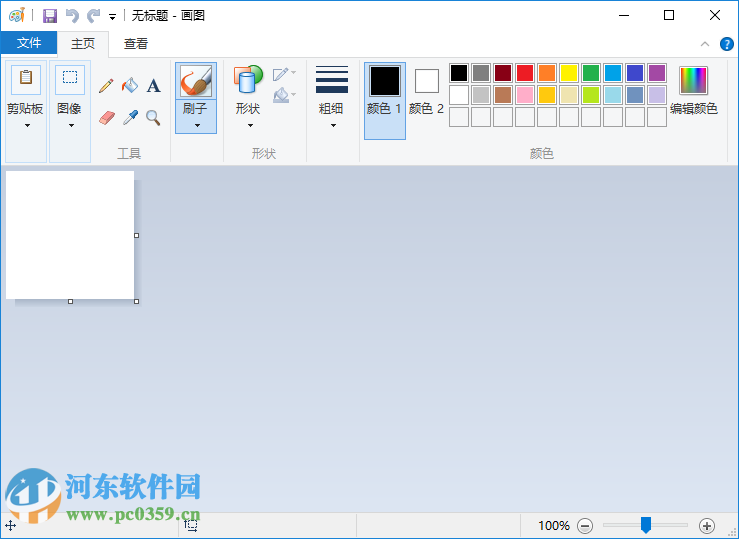Select the Magnifier tool
The image size is (739, 539).
click(x=153, y=117)
